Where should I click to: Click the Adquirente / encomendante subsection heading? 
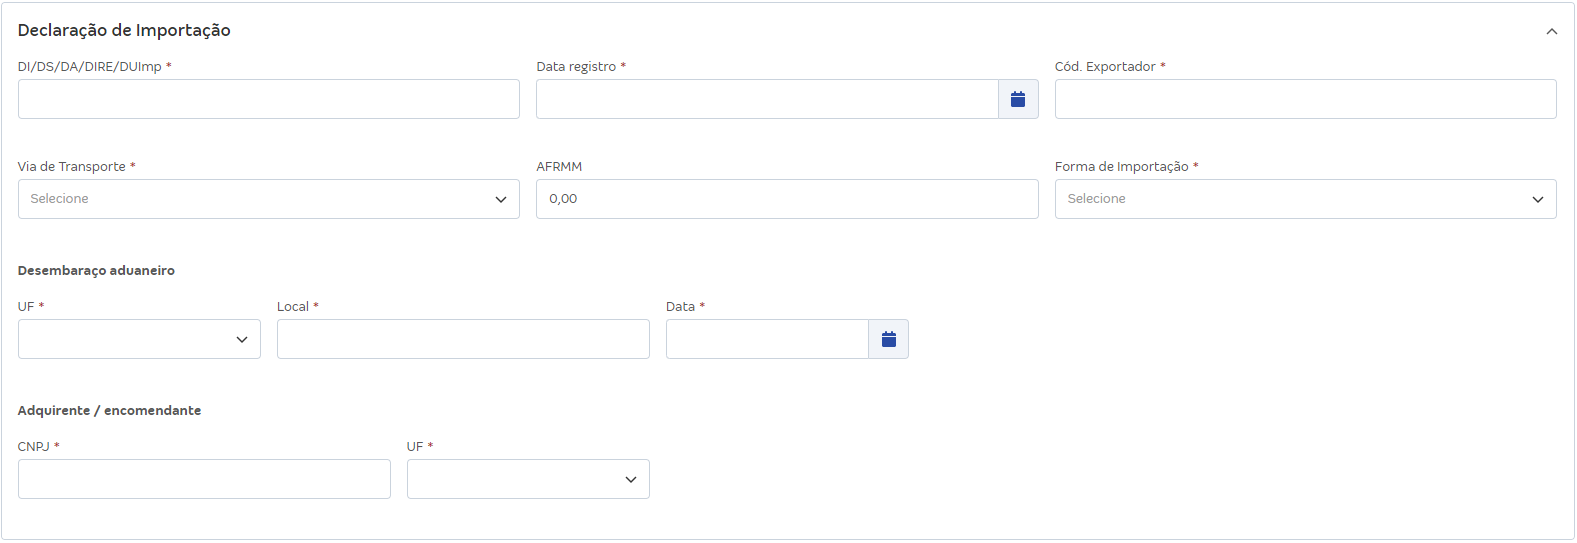(109, 410)
